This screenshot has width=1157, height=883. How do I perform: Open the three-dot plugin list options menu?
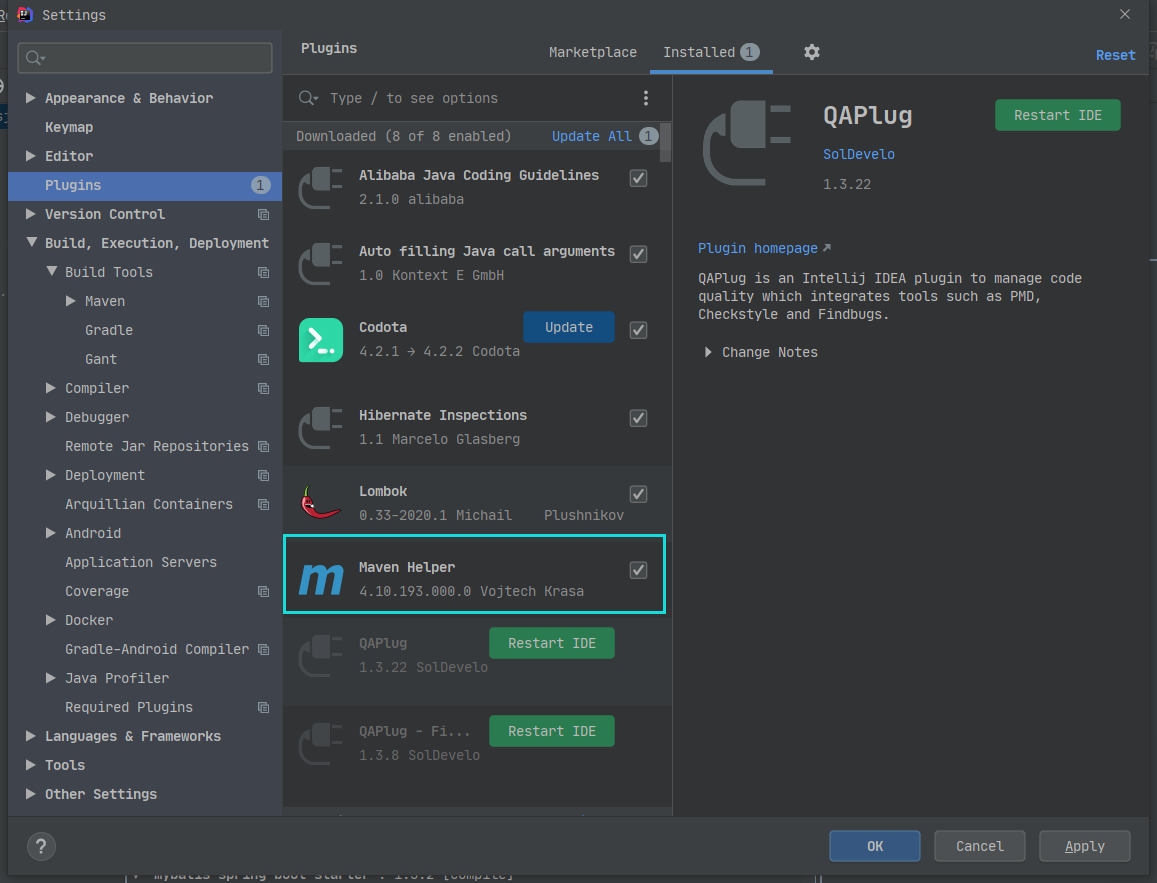click(646, 98)
